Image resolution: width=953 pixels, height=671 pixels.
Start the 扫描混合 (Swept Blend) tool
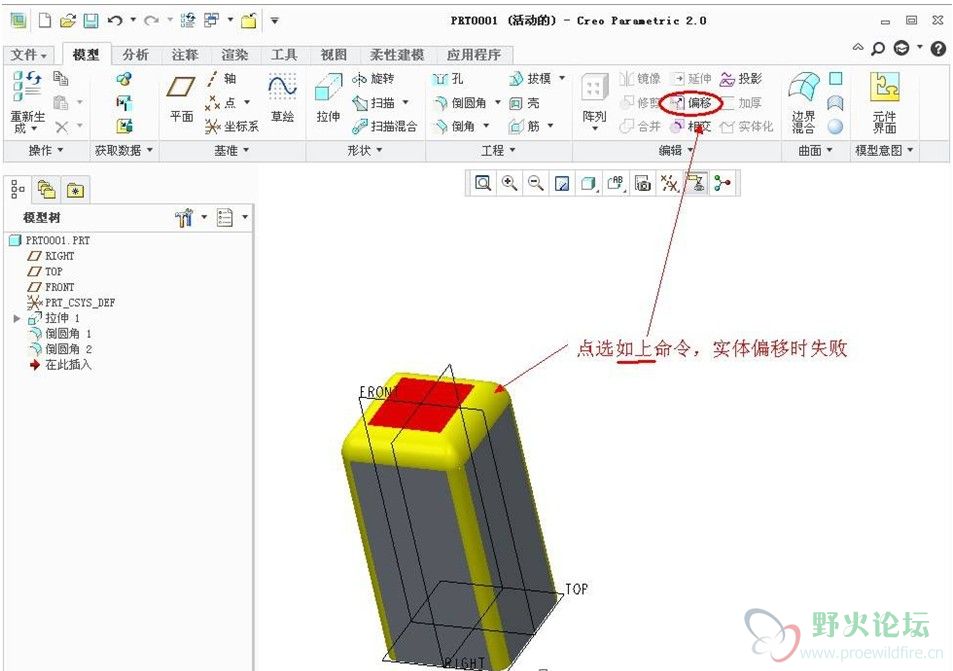(x=384, y=126)
